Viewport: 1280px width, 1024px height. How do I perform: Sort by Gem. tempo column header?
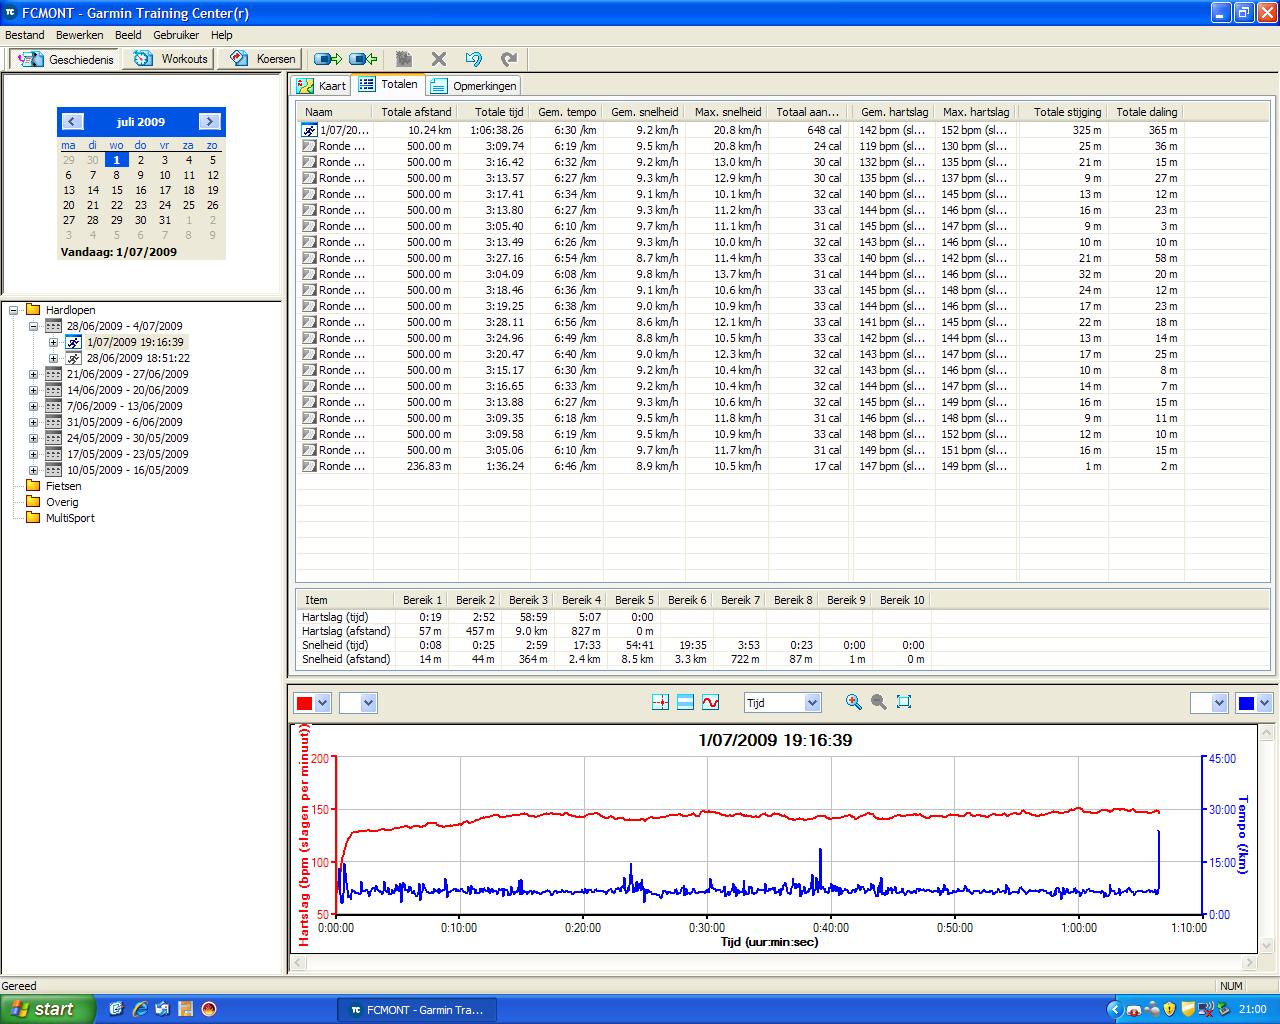click(567, 112)
